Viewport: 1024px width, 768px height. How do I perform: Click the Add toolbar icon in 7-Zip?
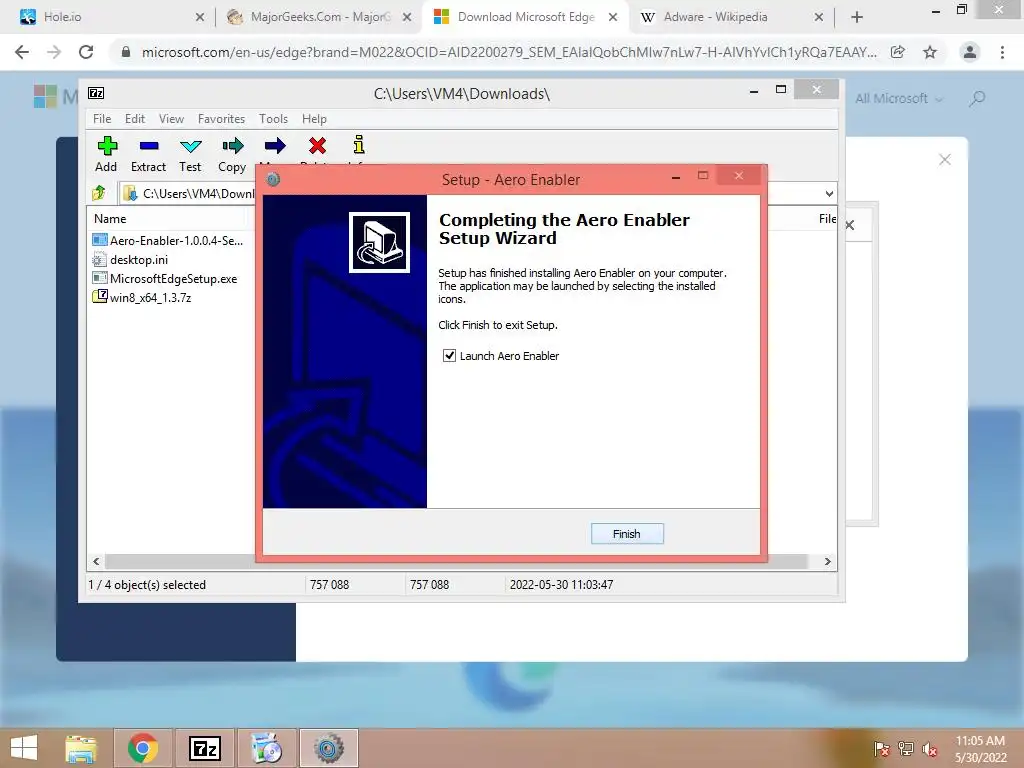click(107, 146)
